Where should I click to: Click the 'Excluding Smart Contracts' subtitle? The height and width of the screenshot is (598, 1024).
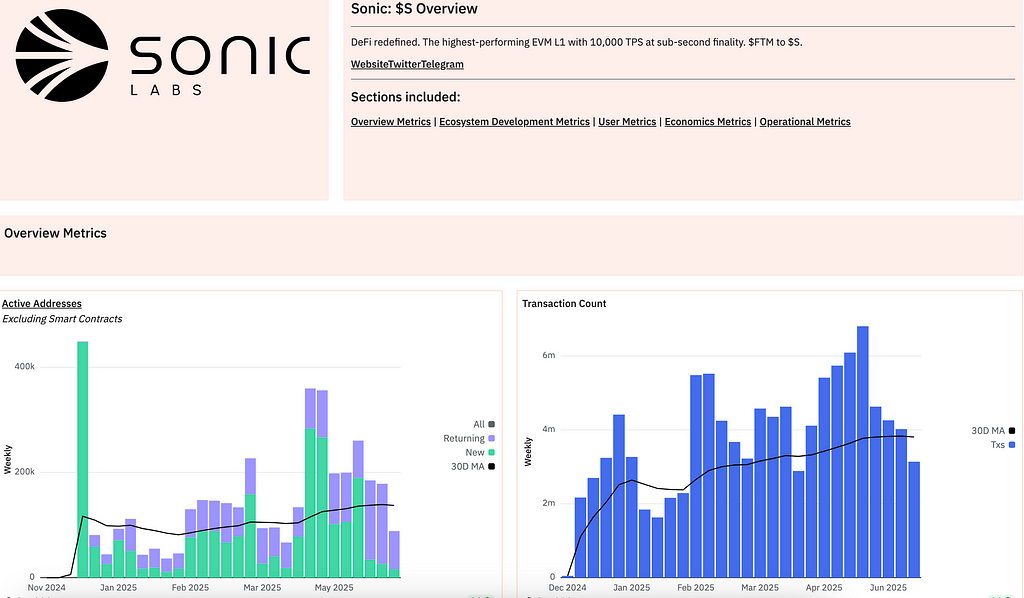62,319
